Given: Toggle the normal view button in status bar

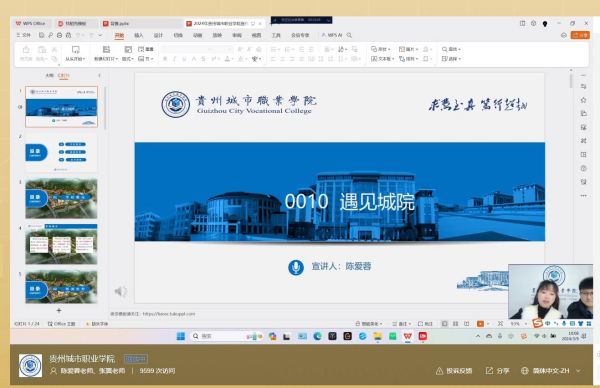Looking at the screenshot, I should [x=444, y=324].
